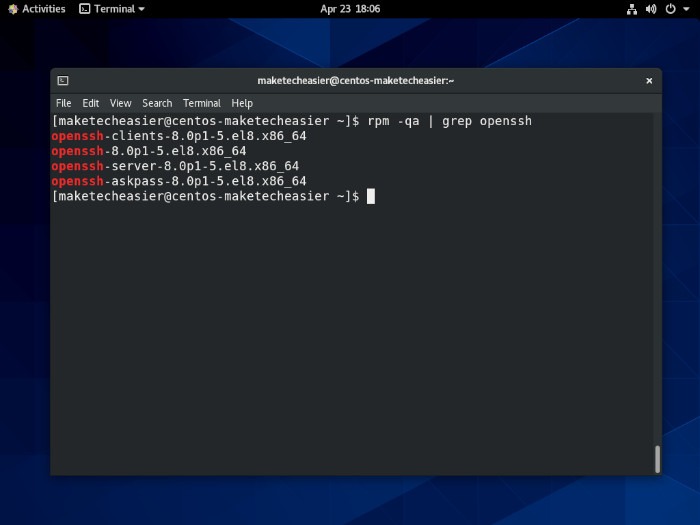Click the volume speaker icon
The image size is (700, 525).
click(651, 9)
